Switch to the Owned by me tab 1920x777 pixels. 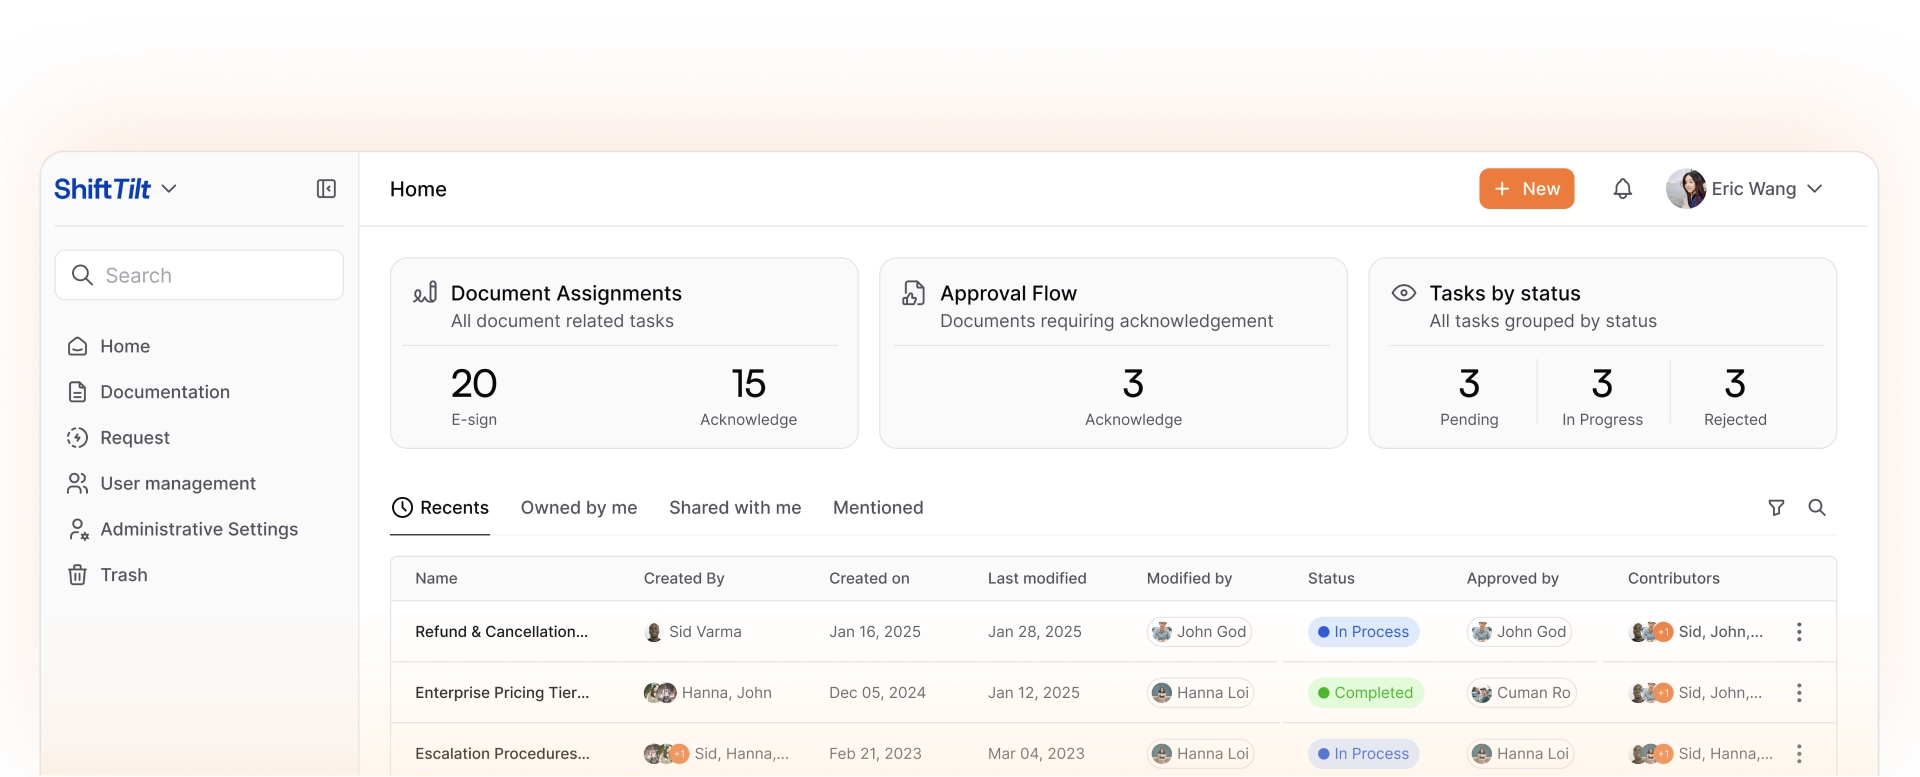pos(578,508)
